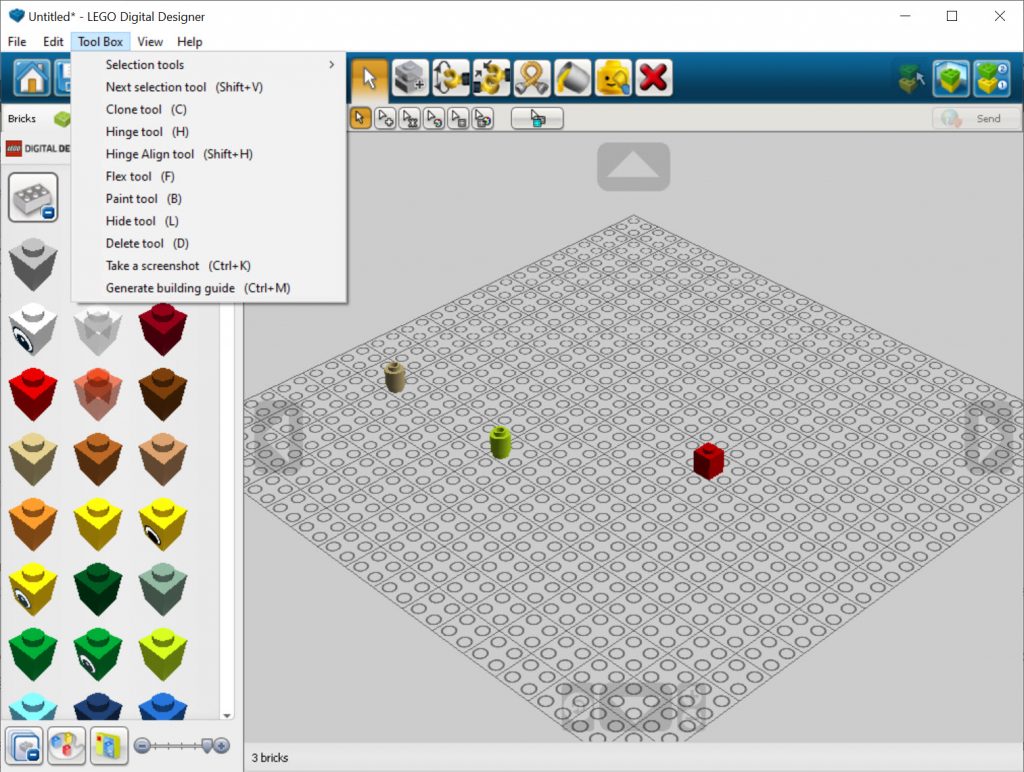
Task: Click the Send button
Action: 976,118
